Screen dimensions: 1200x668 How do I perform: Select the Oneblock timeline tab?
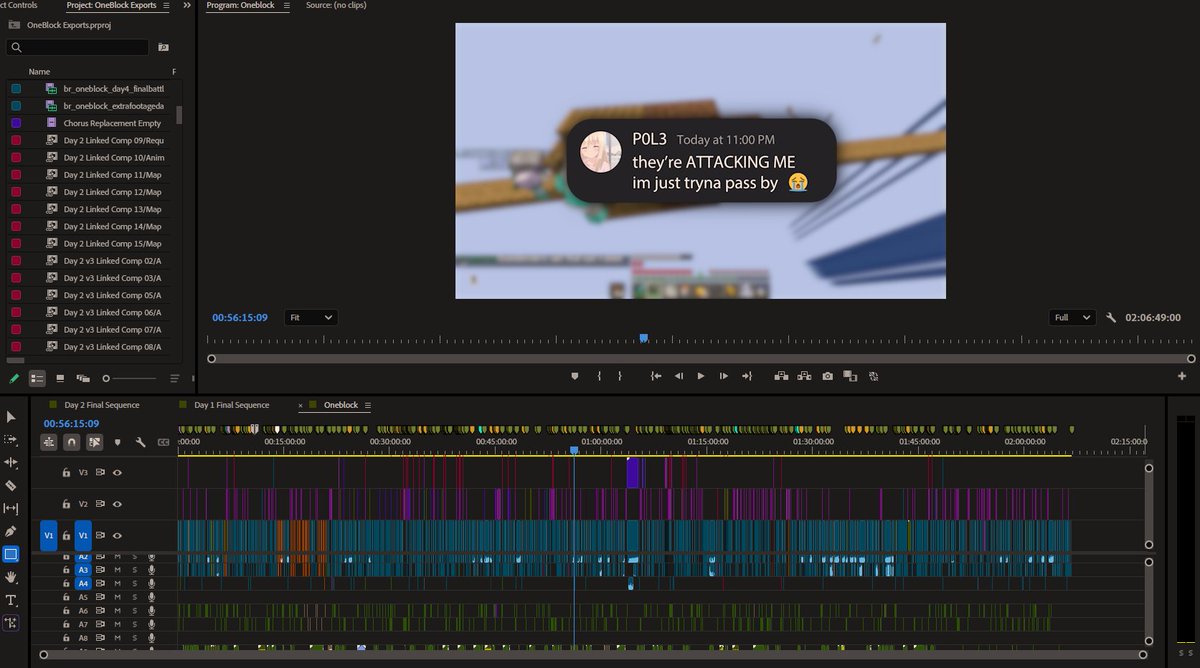340,405
